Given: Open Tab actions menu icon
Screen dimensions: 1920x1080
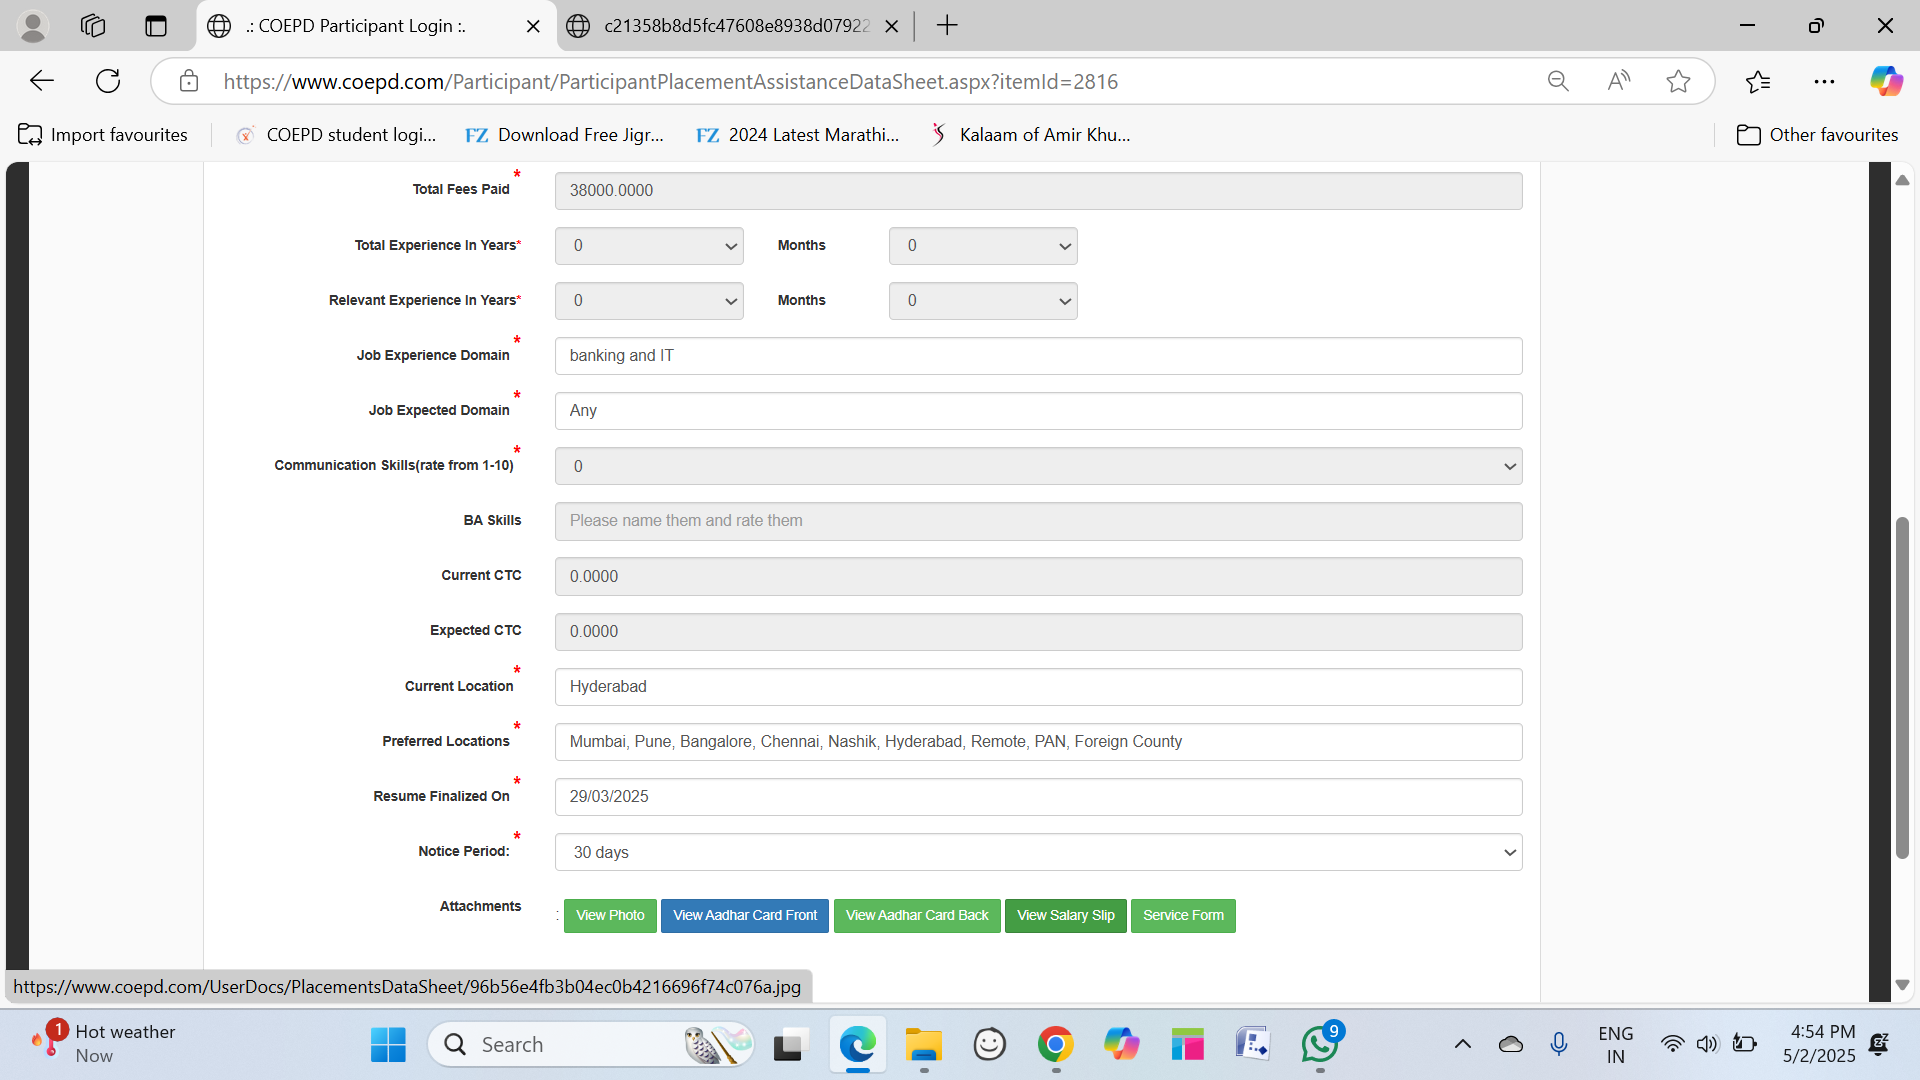Looking at the screenshot, I should pyautogui.click(x=155, y=26).
